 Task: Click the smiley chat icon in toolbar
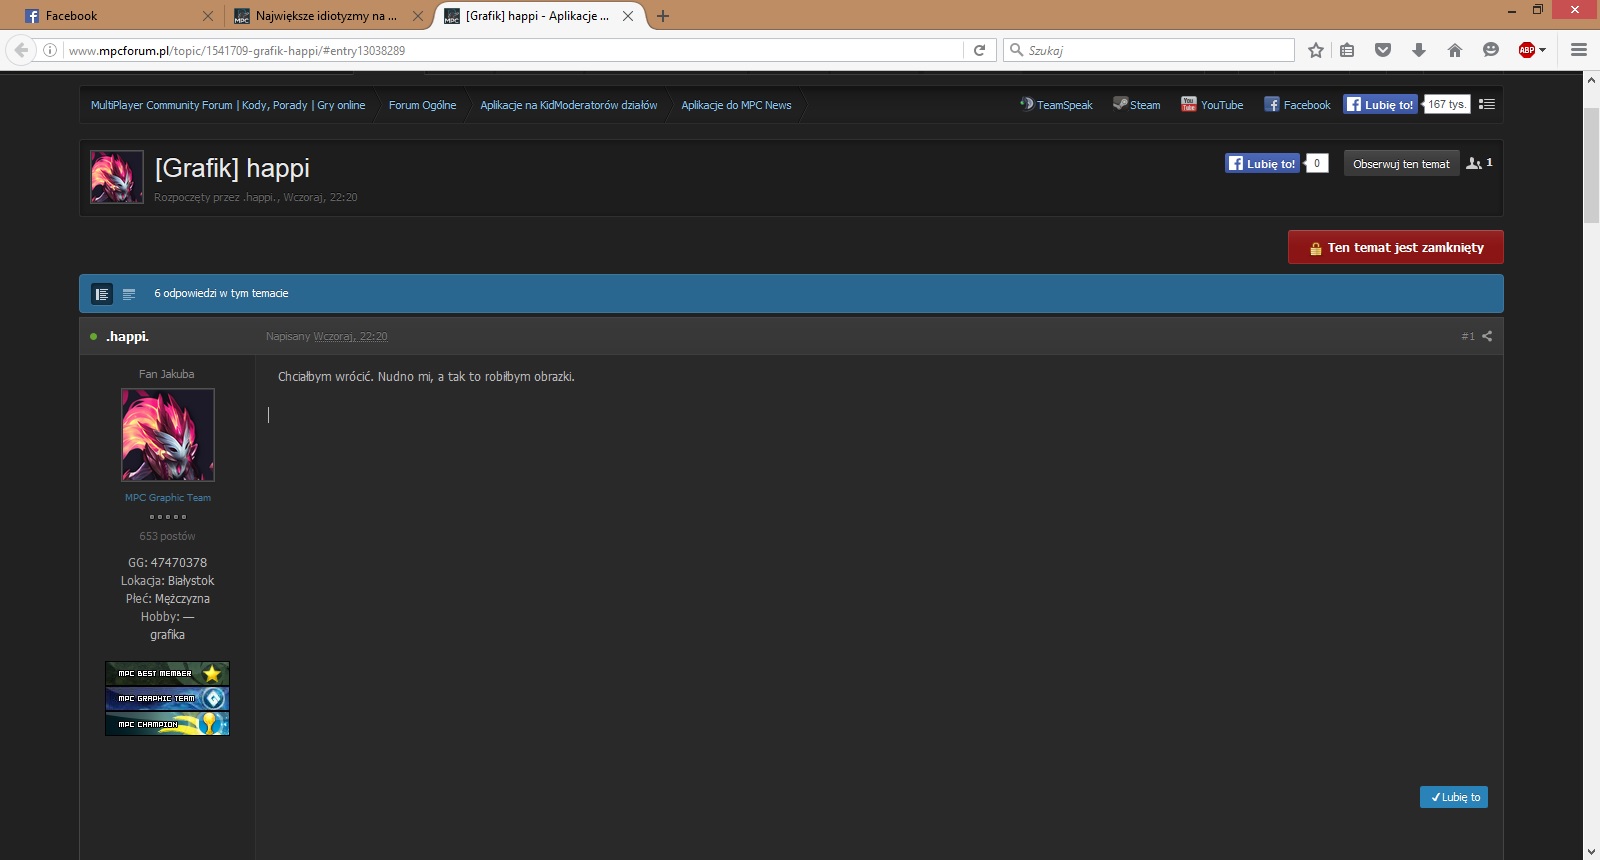coord(1491,50)
